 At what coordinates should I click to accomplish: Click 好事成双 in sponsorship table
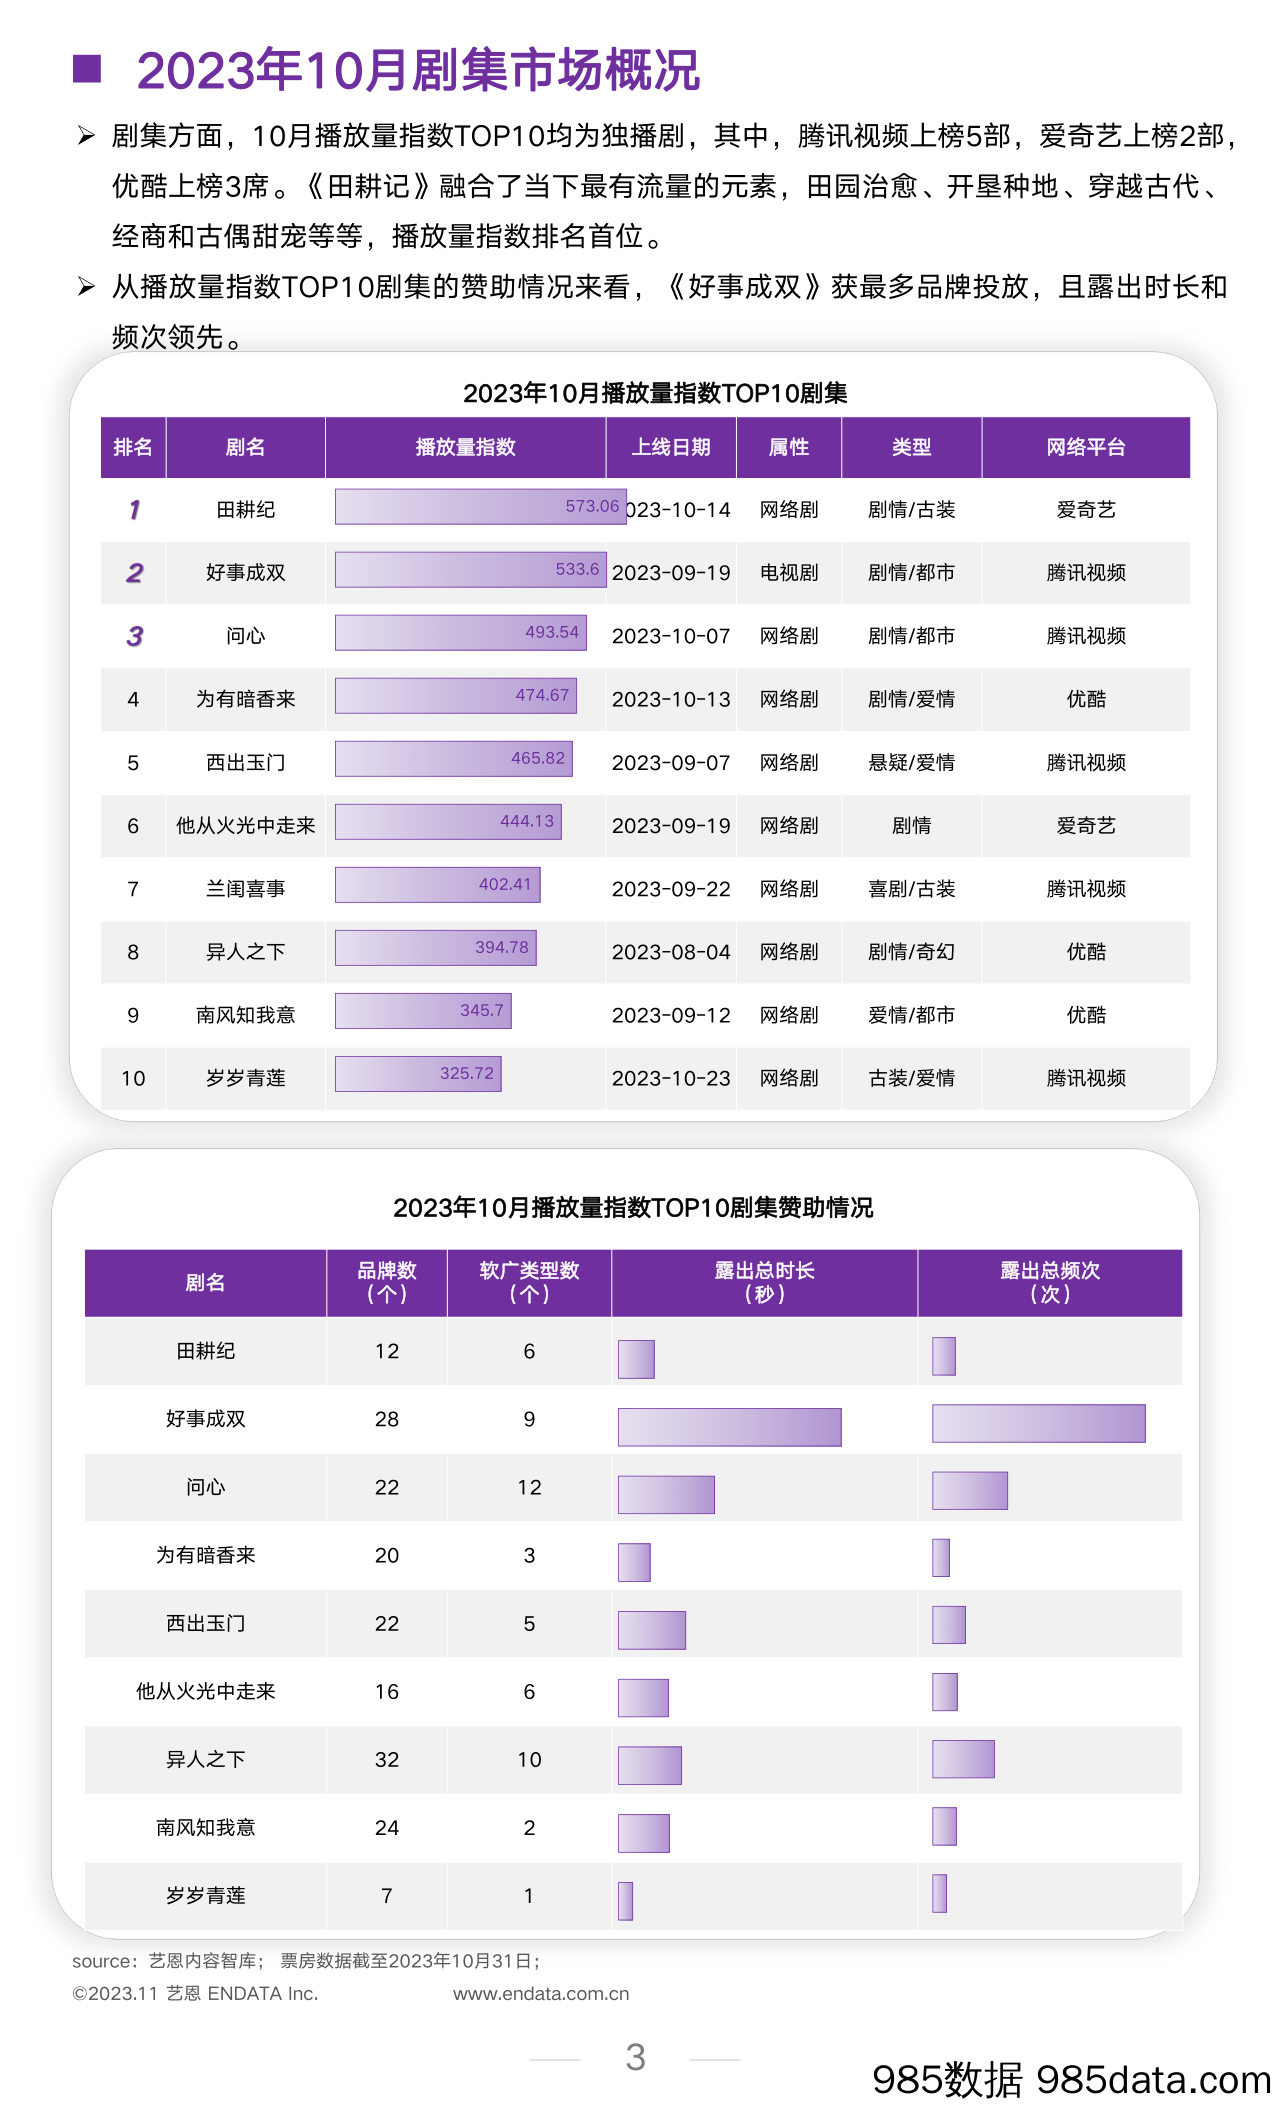(x=205, y=1419)
